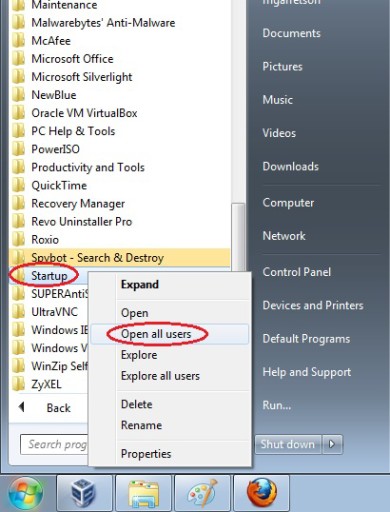390x512 pixels.
Task: Click the Search programs input field
Action: pyautogui.click(x=54, y=444)
